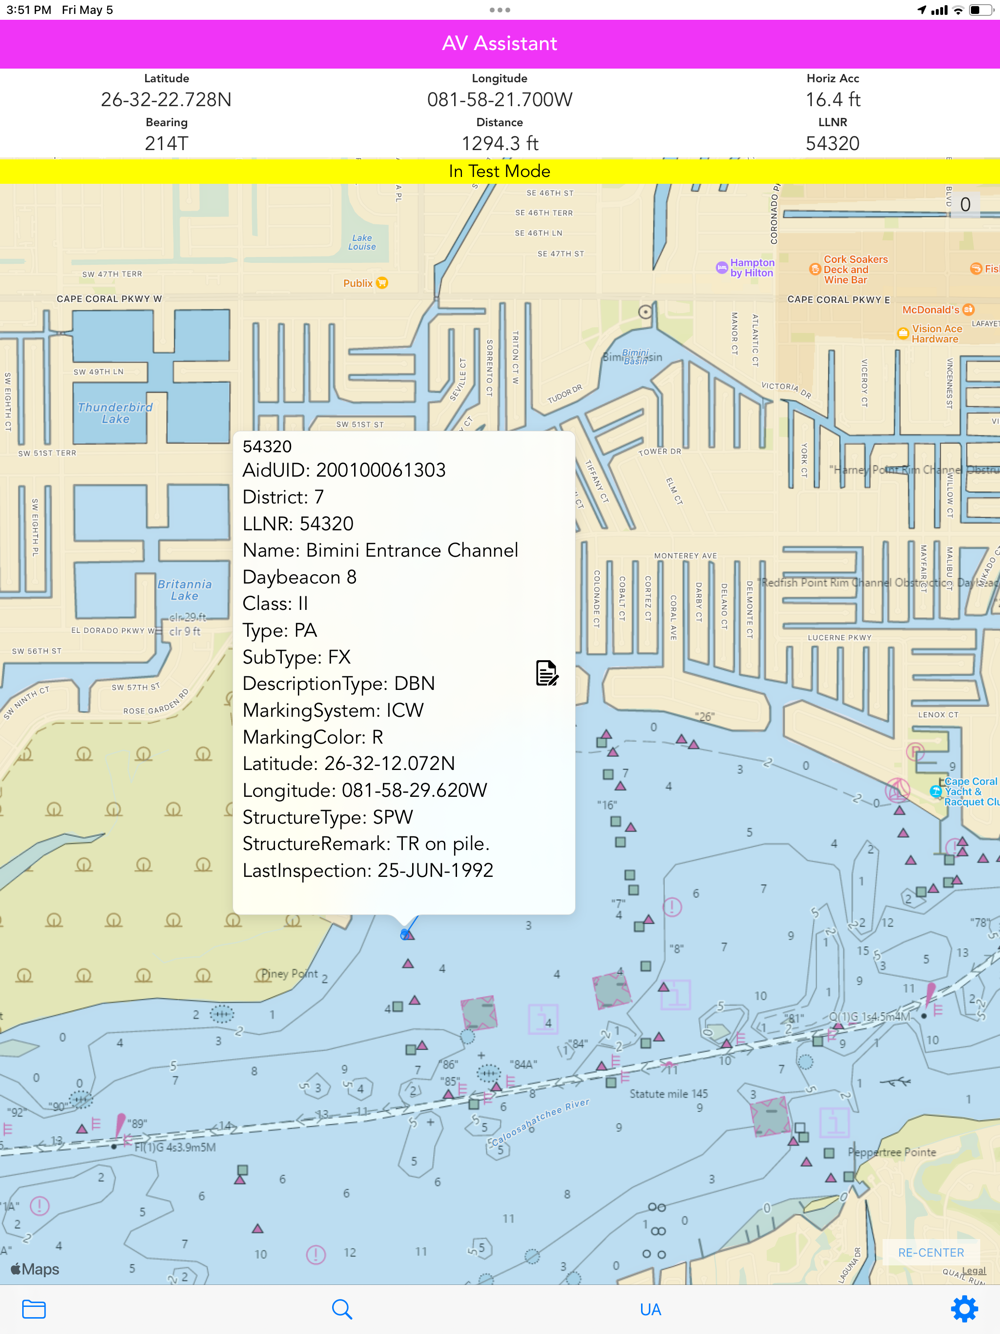This screenshot has width=1000, height=1334.
Task: Tap Hampton by Hilton map marker
Action: click(x=722, y=267)
